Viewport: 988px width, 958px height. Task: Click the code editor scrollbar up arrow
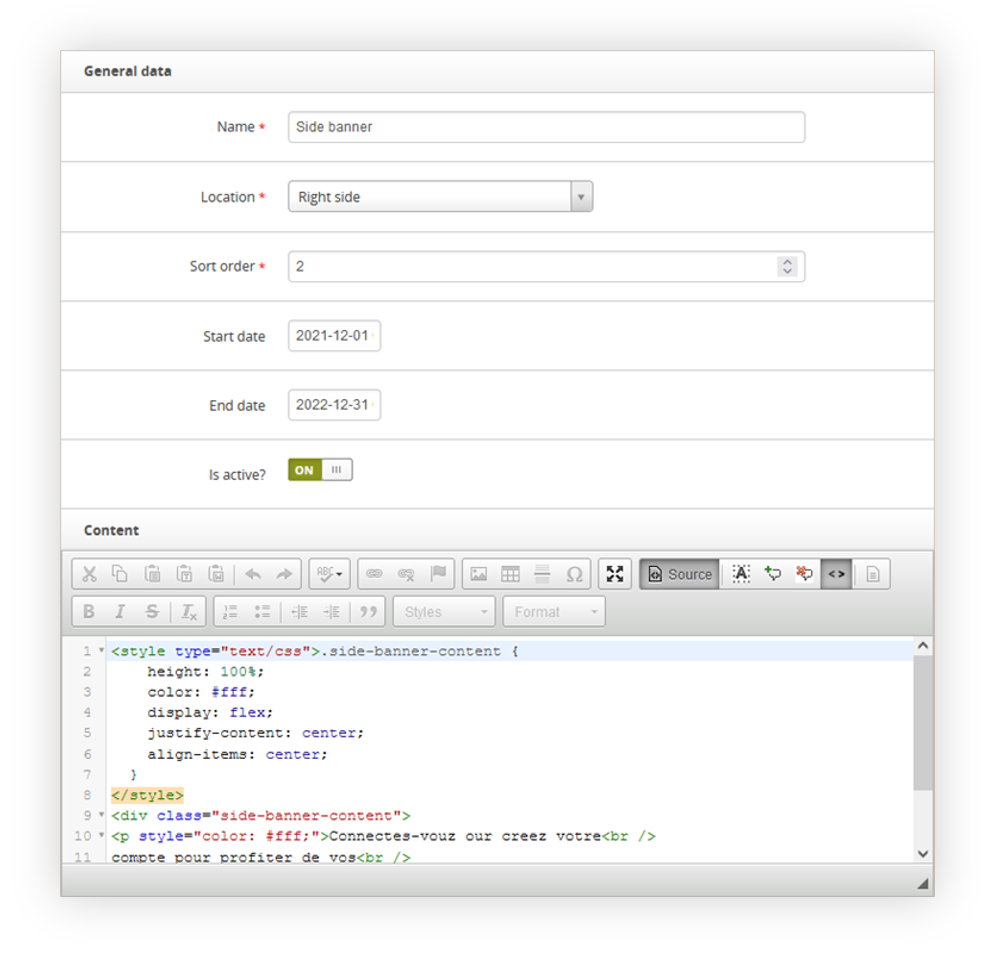point(923,645)
